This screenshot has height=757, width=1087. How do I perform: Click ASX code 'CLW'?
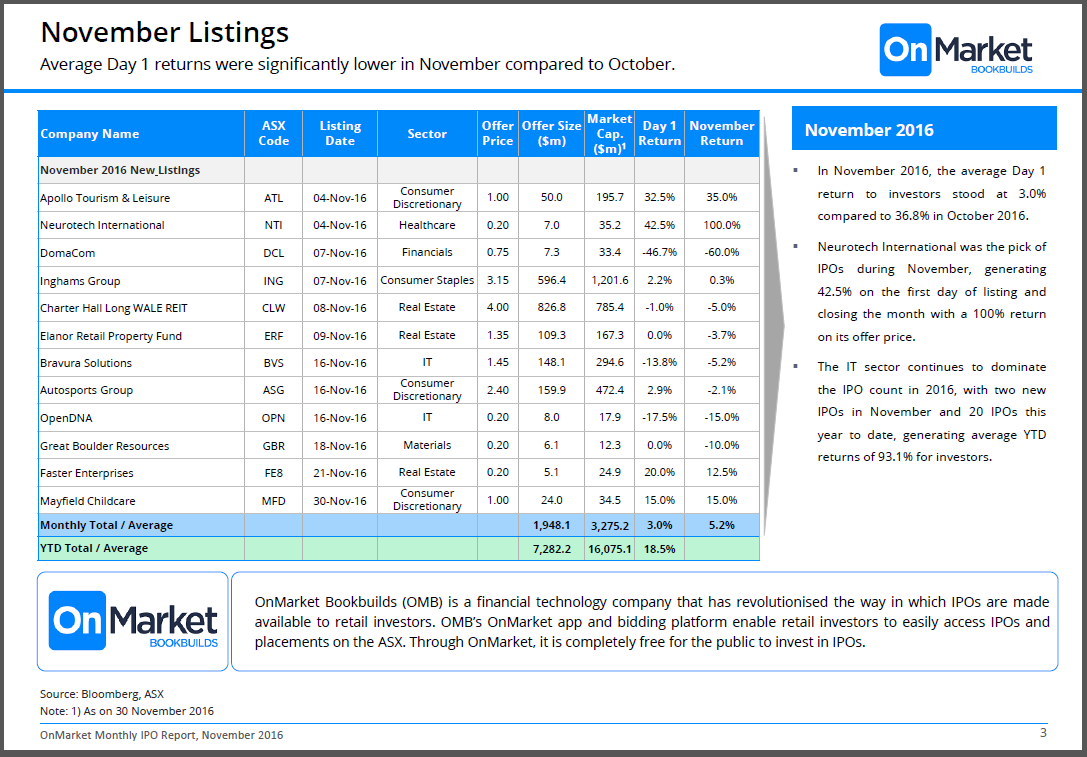[274, 308]
